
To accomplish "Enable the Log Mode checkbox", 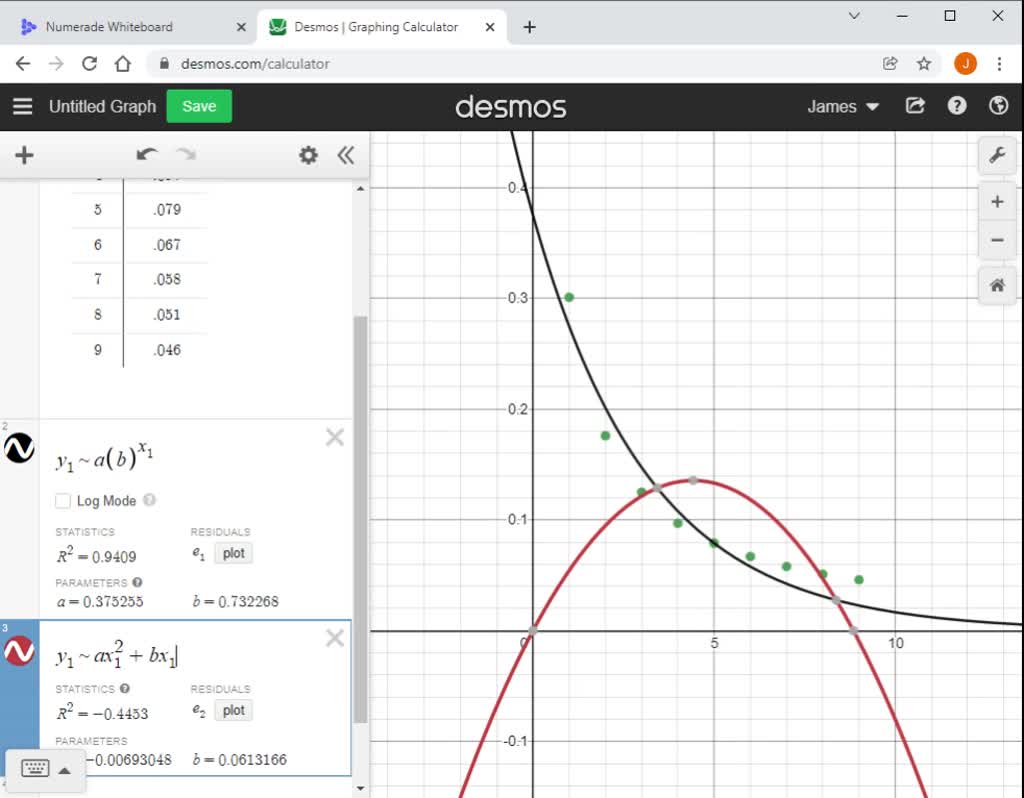I will point(63,501).
